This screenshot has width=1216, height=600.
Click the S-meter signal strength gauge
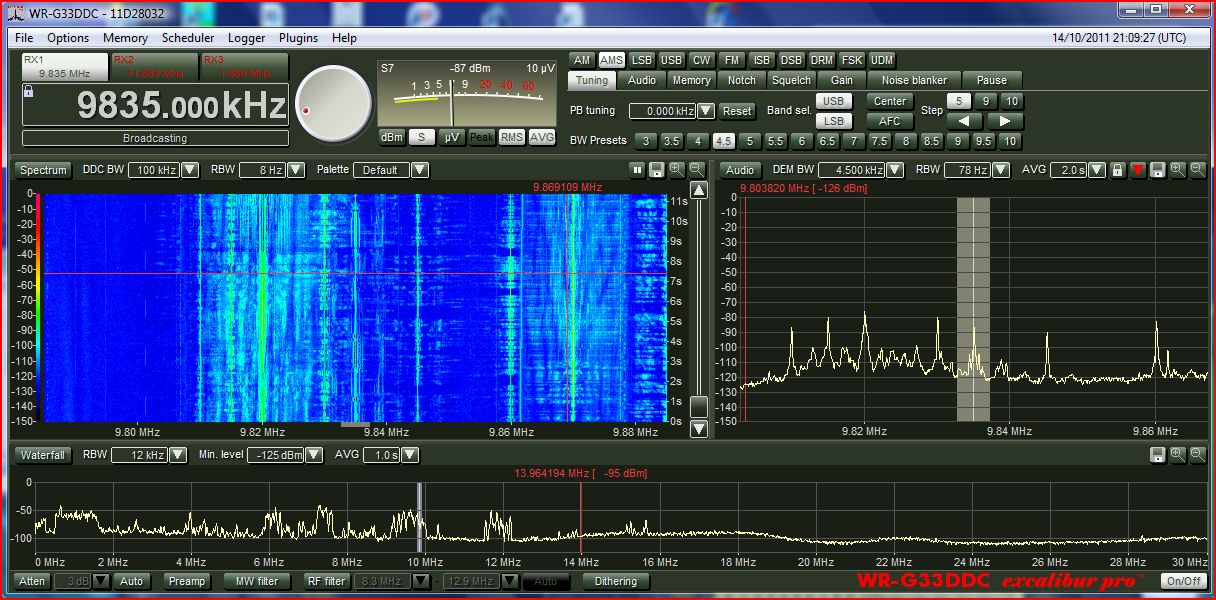click(467, 94)
